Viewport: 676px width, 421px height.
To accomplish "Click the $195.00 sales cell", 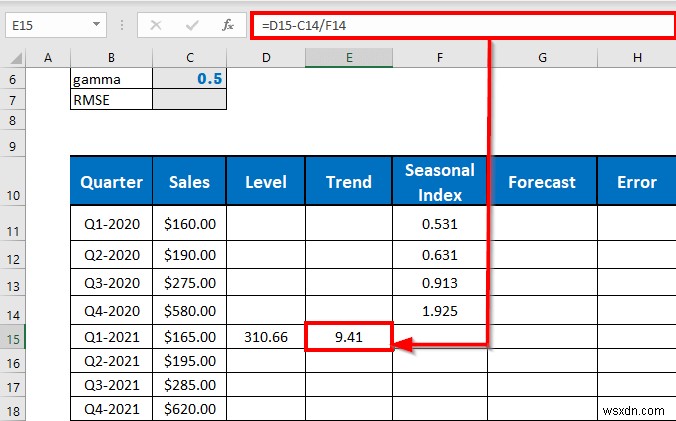I will (190, 361).
